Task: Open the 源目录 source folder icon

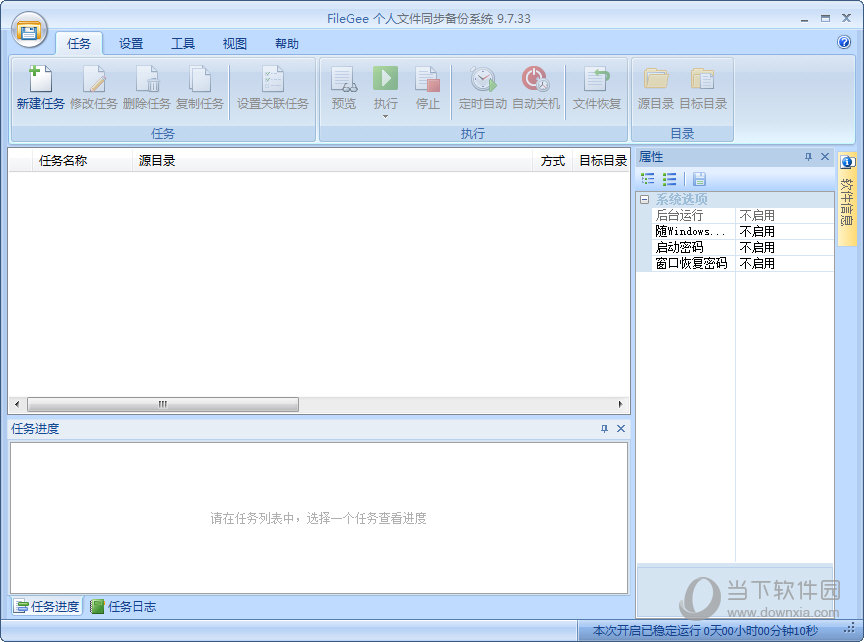Action: (656, 79)
